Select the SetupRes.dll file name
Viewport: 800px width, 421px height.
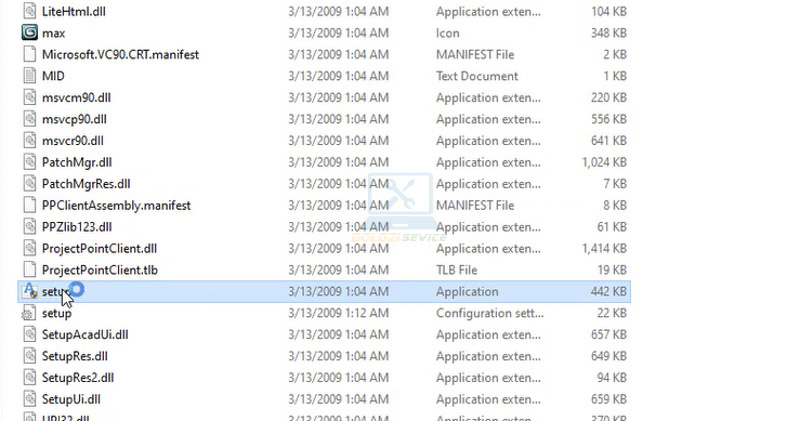click(74, 356)
